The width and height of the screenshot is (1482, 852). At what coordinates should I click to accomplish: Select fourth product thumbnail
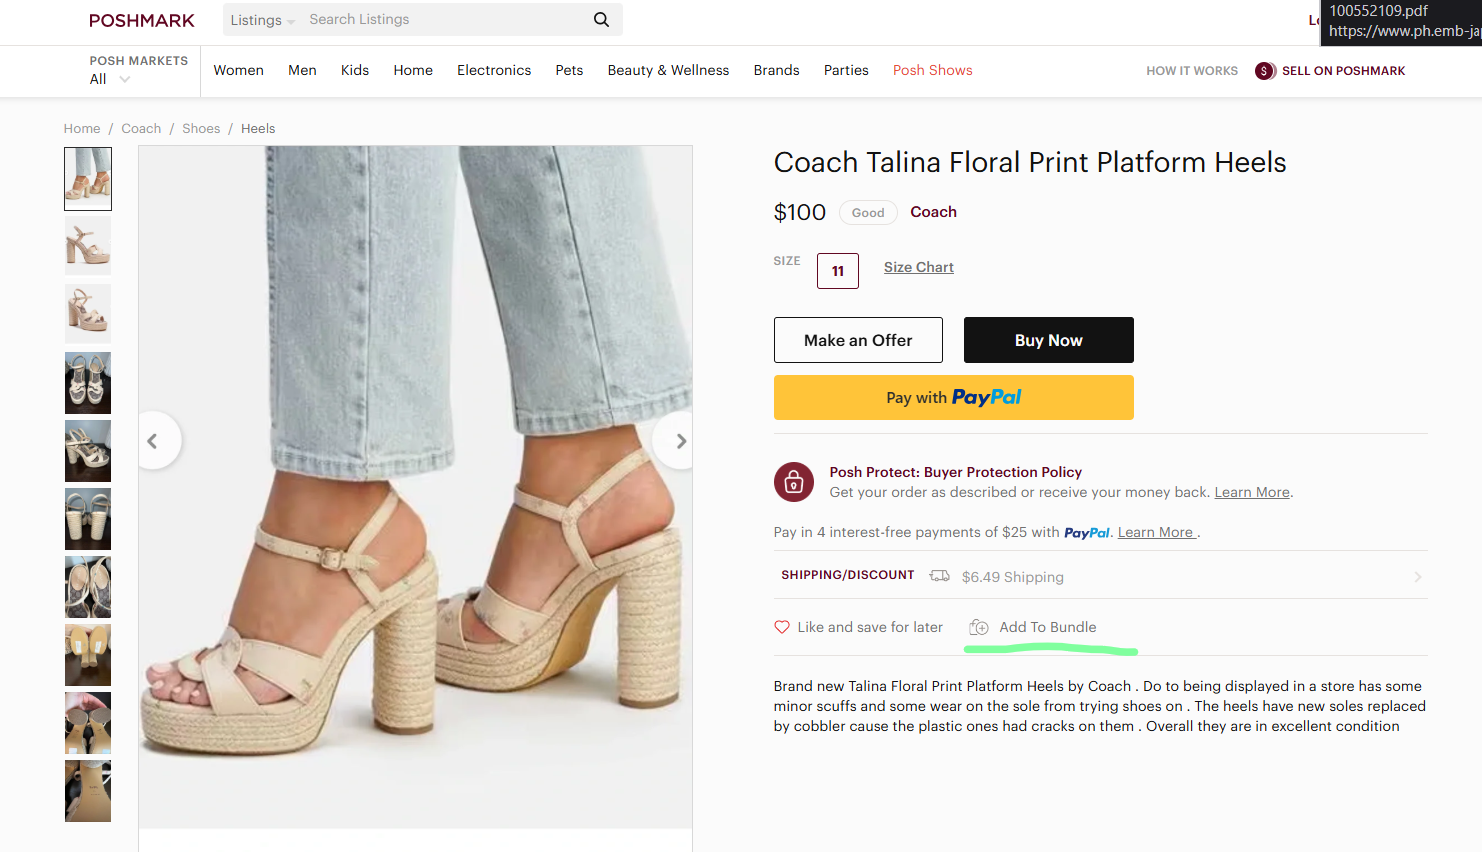coord(88,383)
